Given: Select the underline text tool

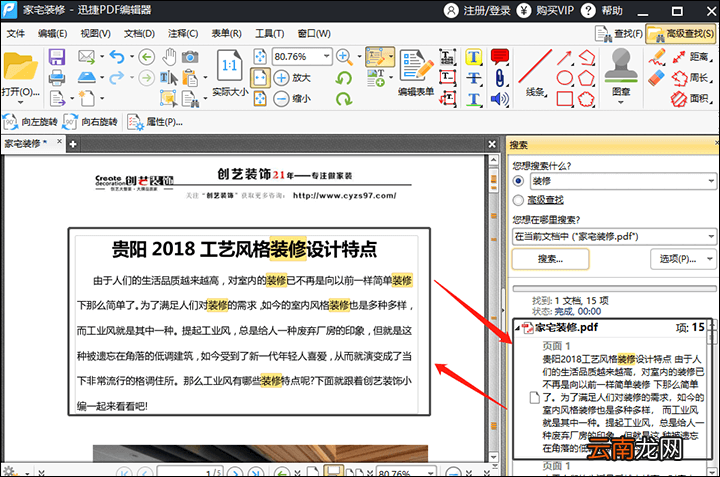Looking at the screenshot, I should [473, 99].
